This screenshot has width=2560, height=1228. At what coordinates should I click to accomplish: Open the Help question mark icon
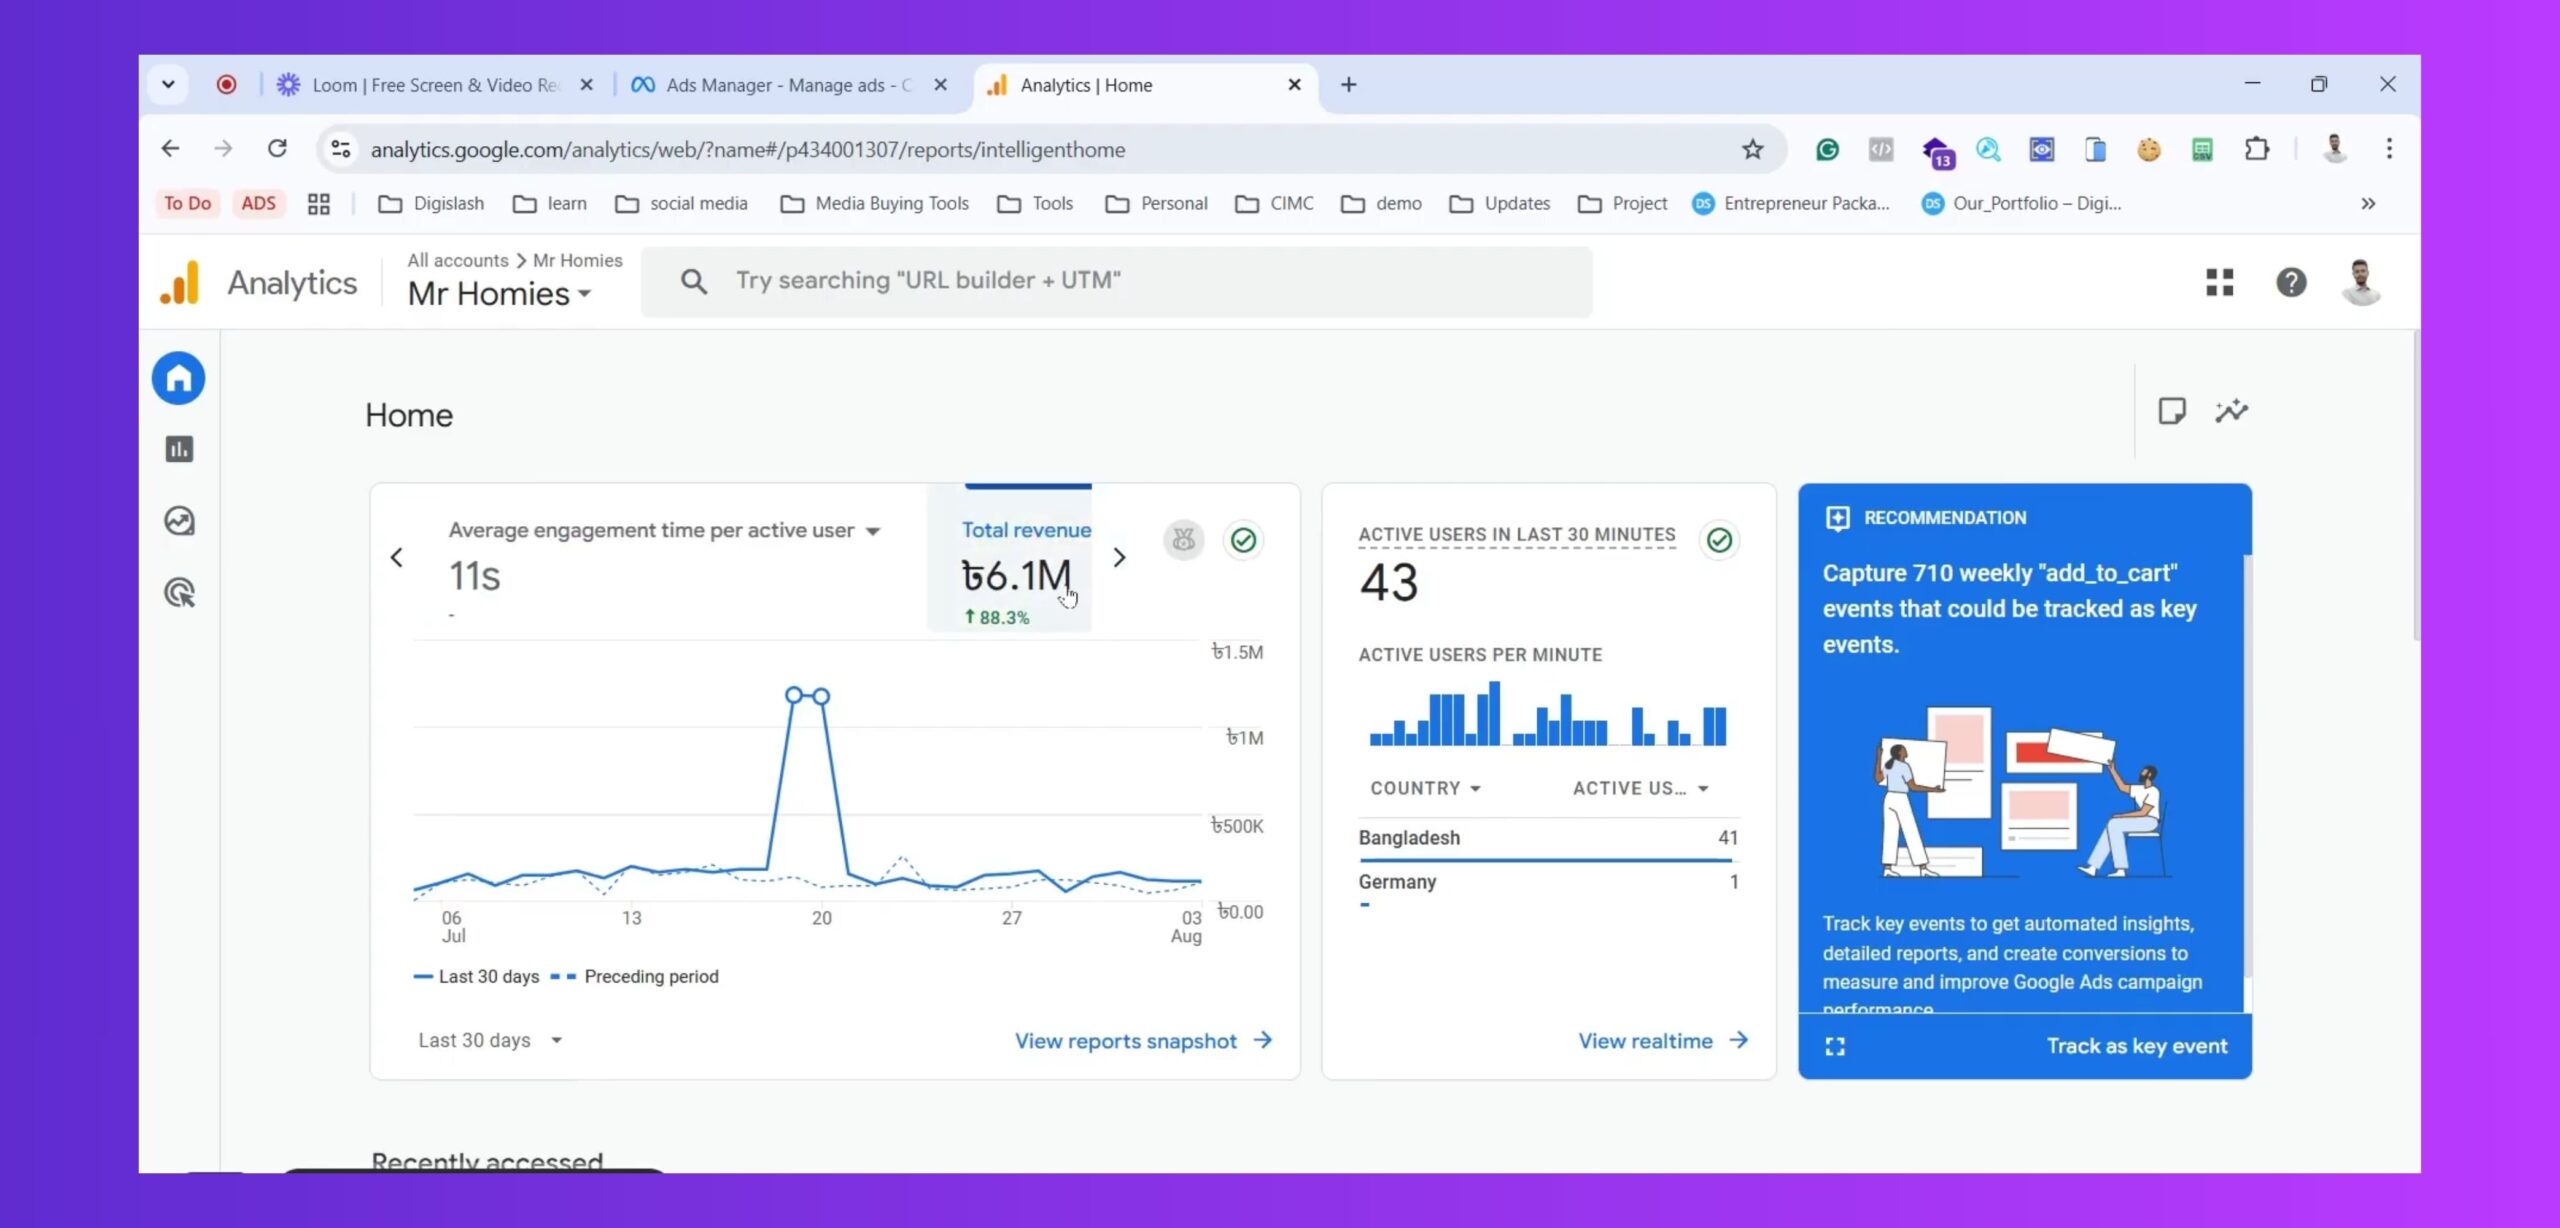coord(2291,283)
